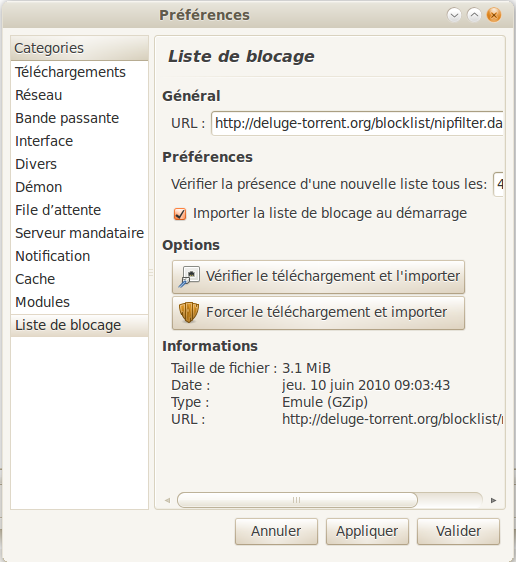The height and width of the screenshot is (562, 516).
Task: Click the window roll-down arrow button
Action: click(454, 15)
